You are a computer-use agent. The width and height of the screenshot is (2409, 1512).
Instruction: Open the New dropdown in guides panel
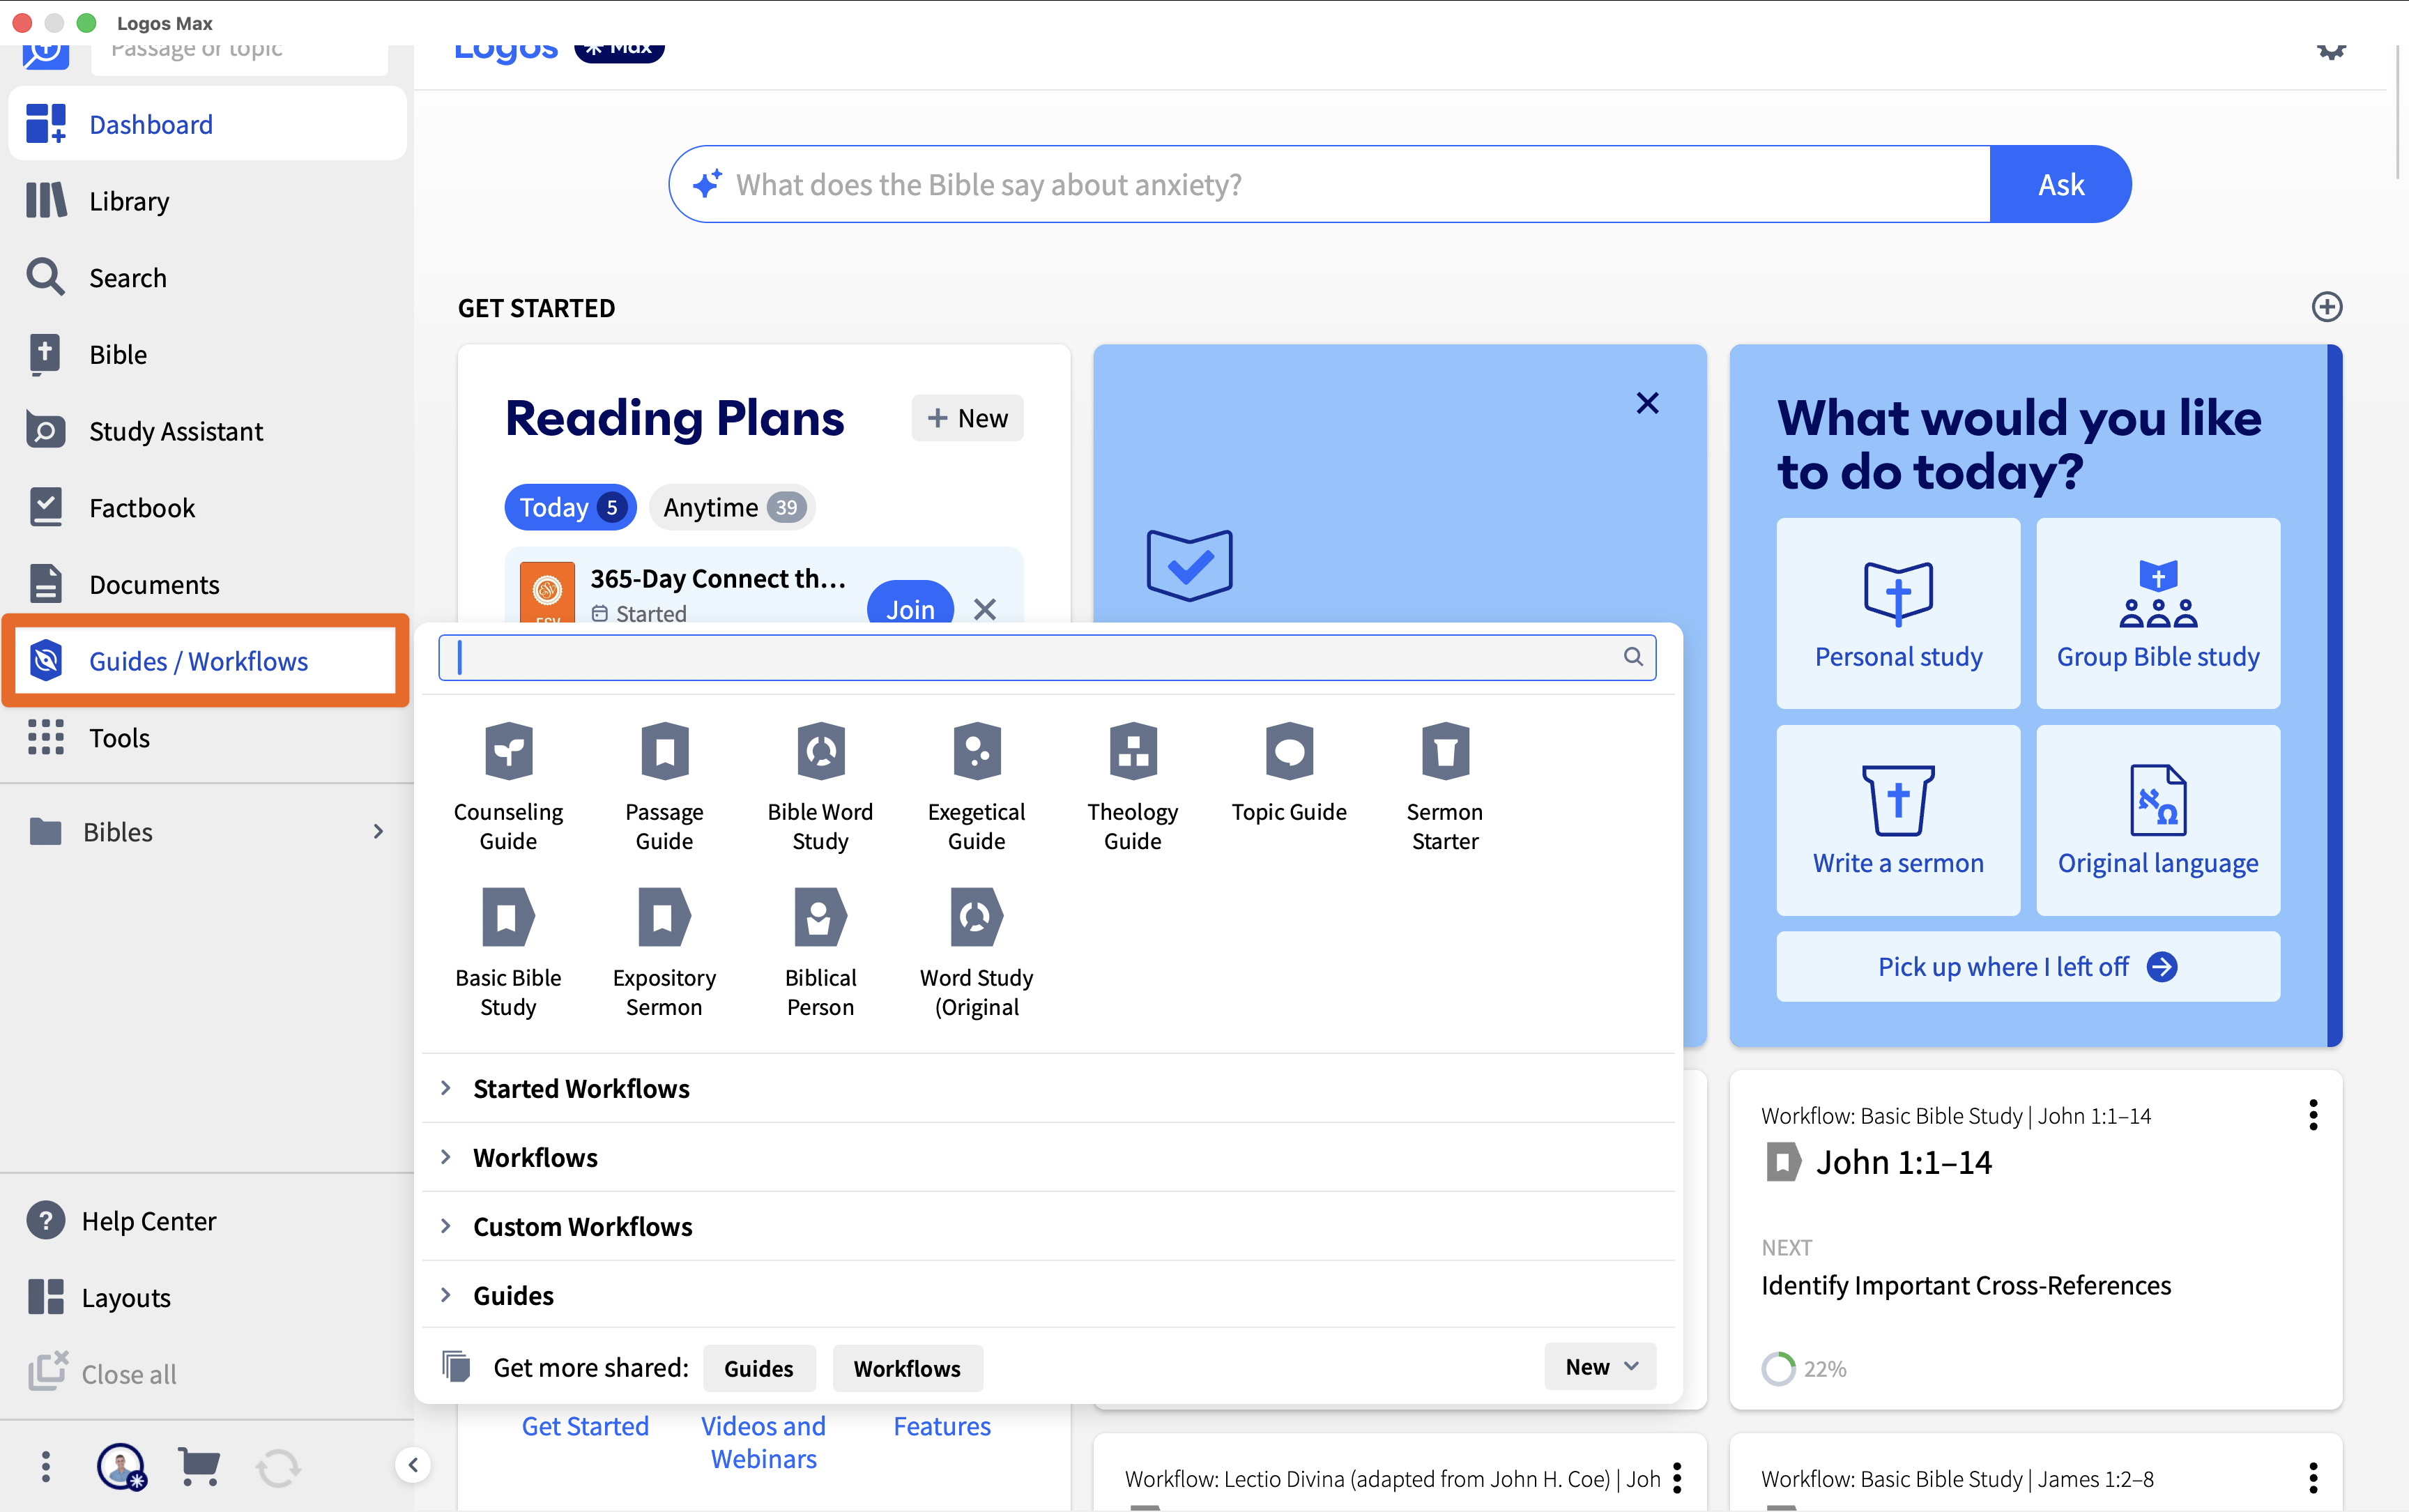pos(1600,1367)
